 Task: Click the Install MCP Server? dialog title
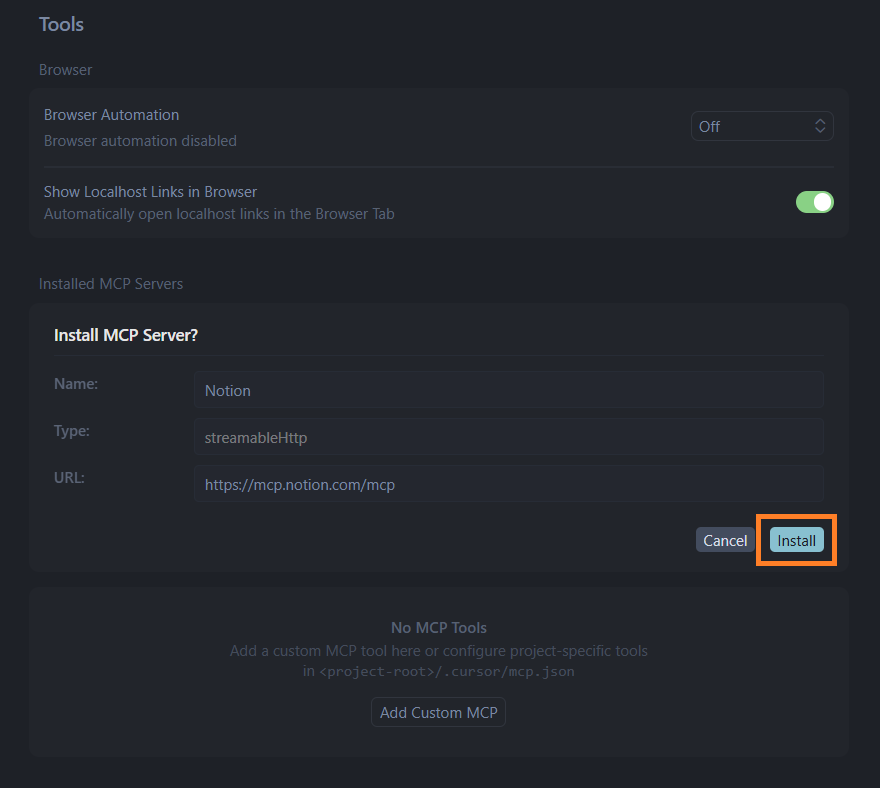pyautogui.click(x=126, y=335)
